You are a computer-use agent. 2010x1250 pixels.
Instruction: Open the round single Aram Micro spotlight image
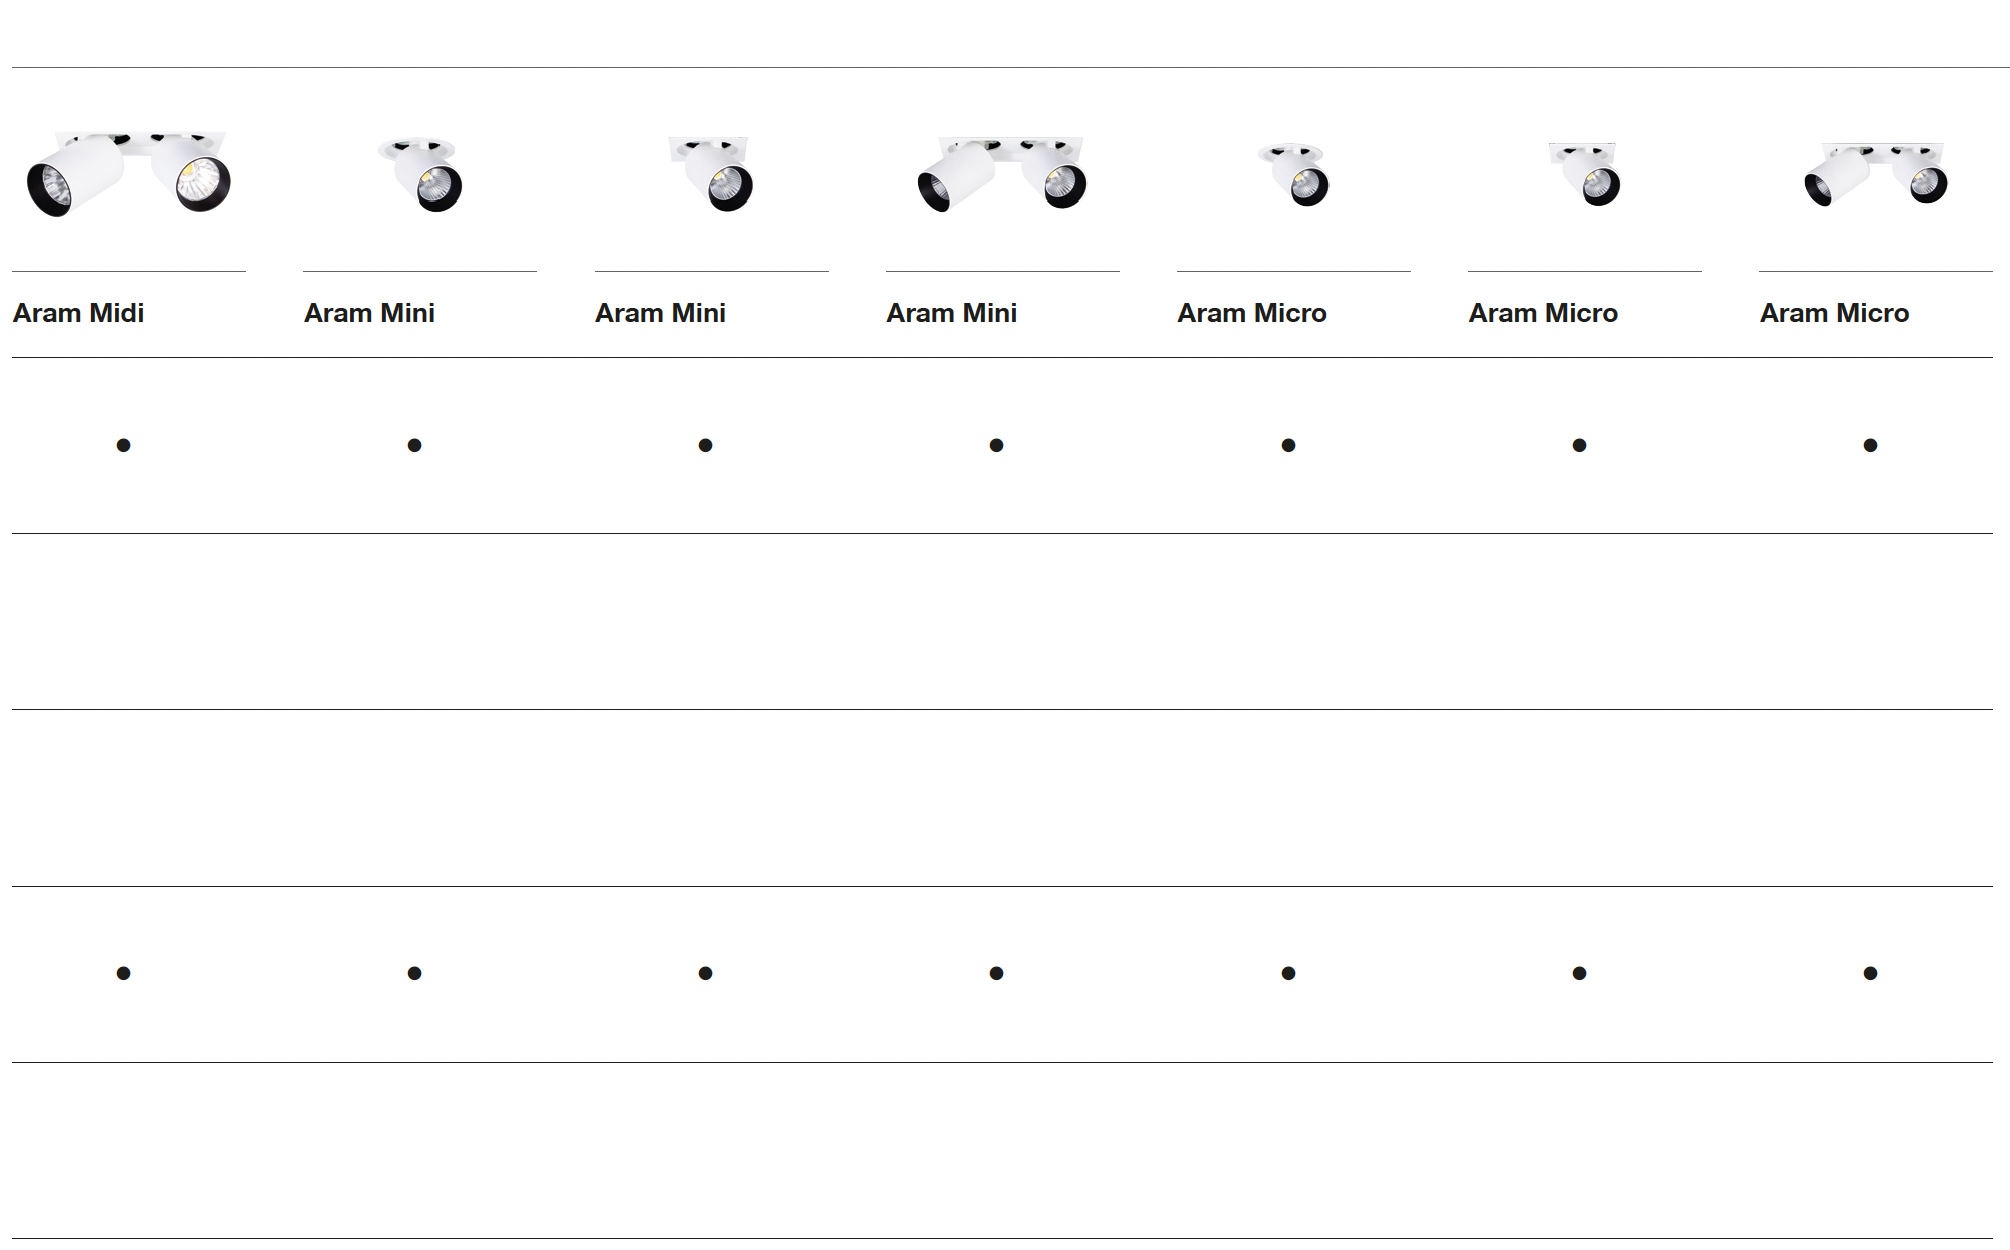(1293, 175)
